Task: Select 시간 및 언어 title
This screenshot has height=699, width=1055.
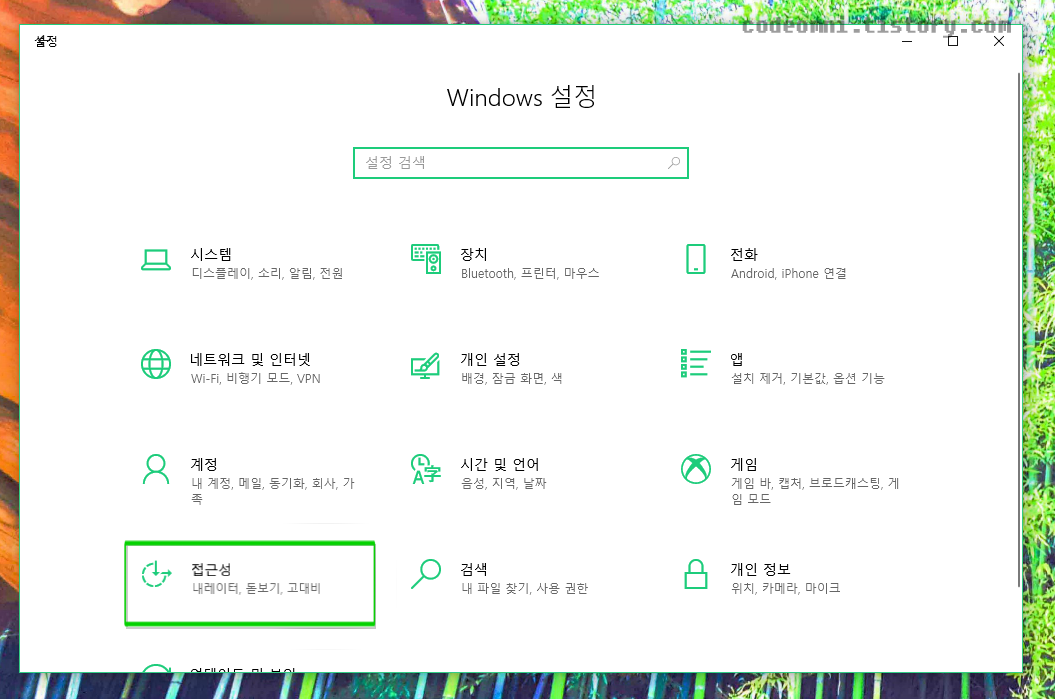Action: [x=500, y=464]
